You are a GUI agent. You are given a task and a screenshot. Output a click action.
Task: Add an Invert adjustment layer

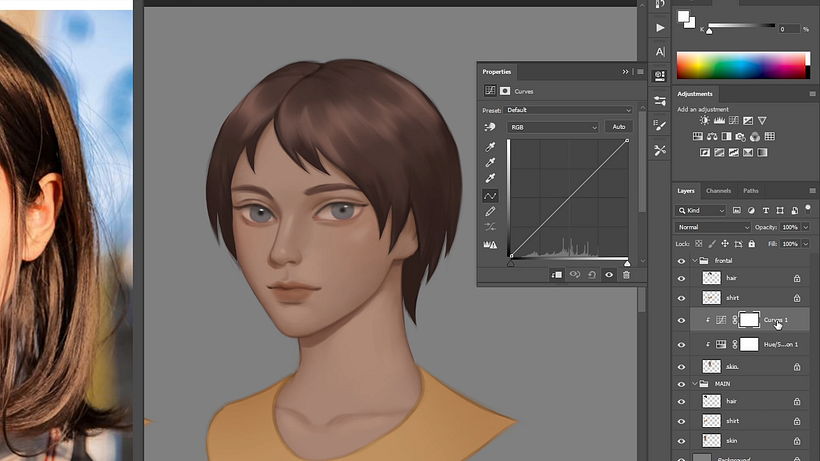[x=705, y=153]
